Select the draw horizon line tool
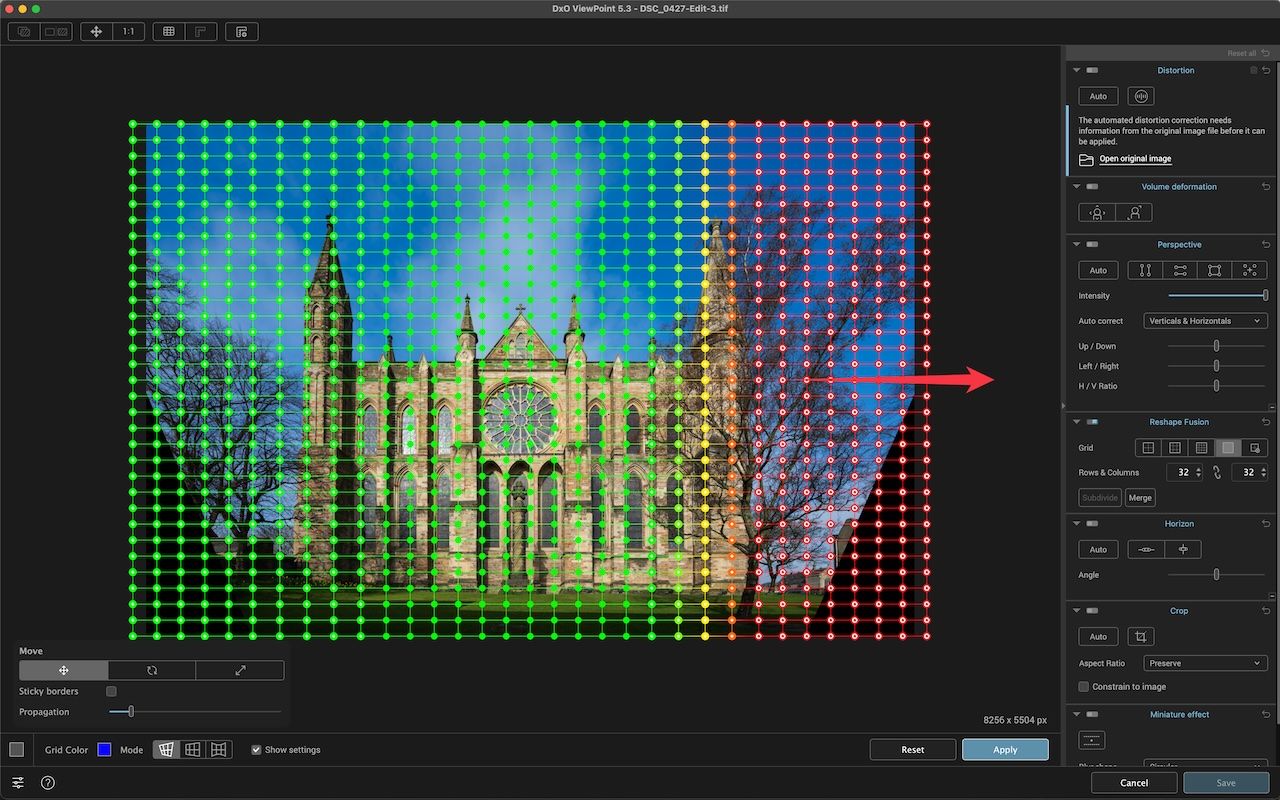Screen dimensions: 1280x800 [1146, 549]
